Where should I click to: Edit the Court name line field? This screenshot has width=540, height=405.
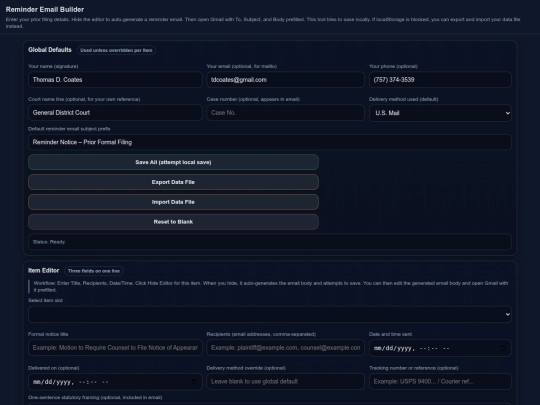tap(115, 113)
